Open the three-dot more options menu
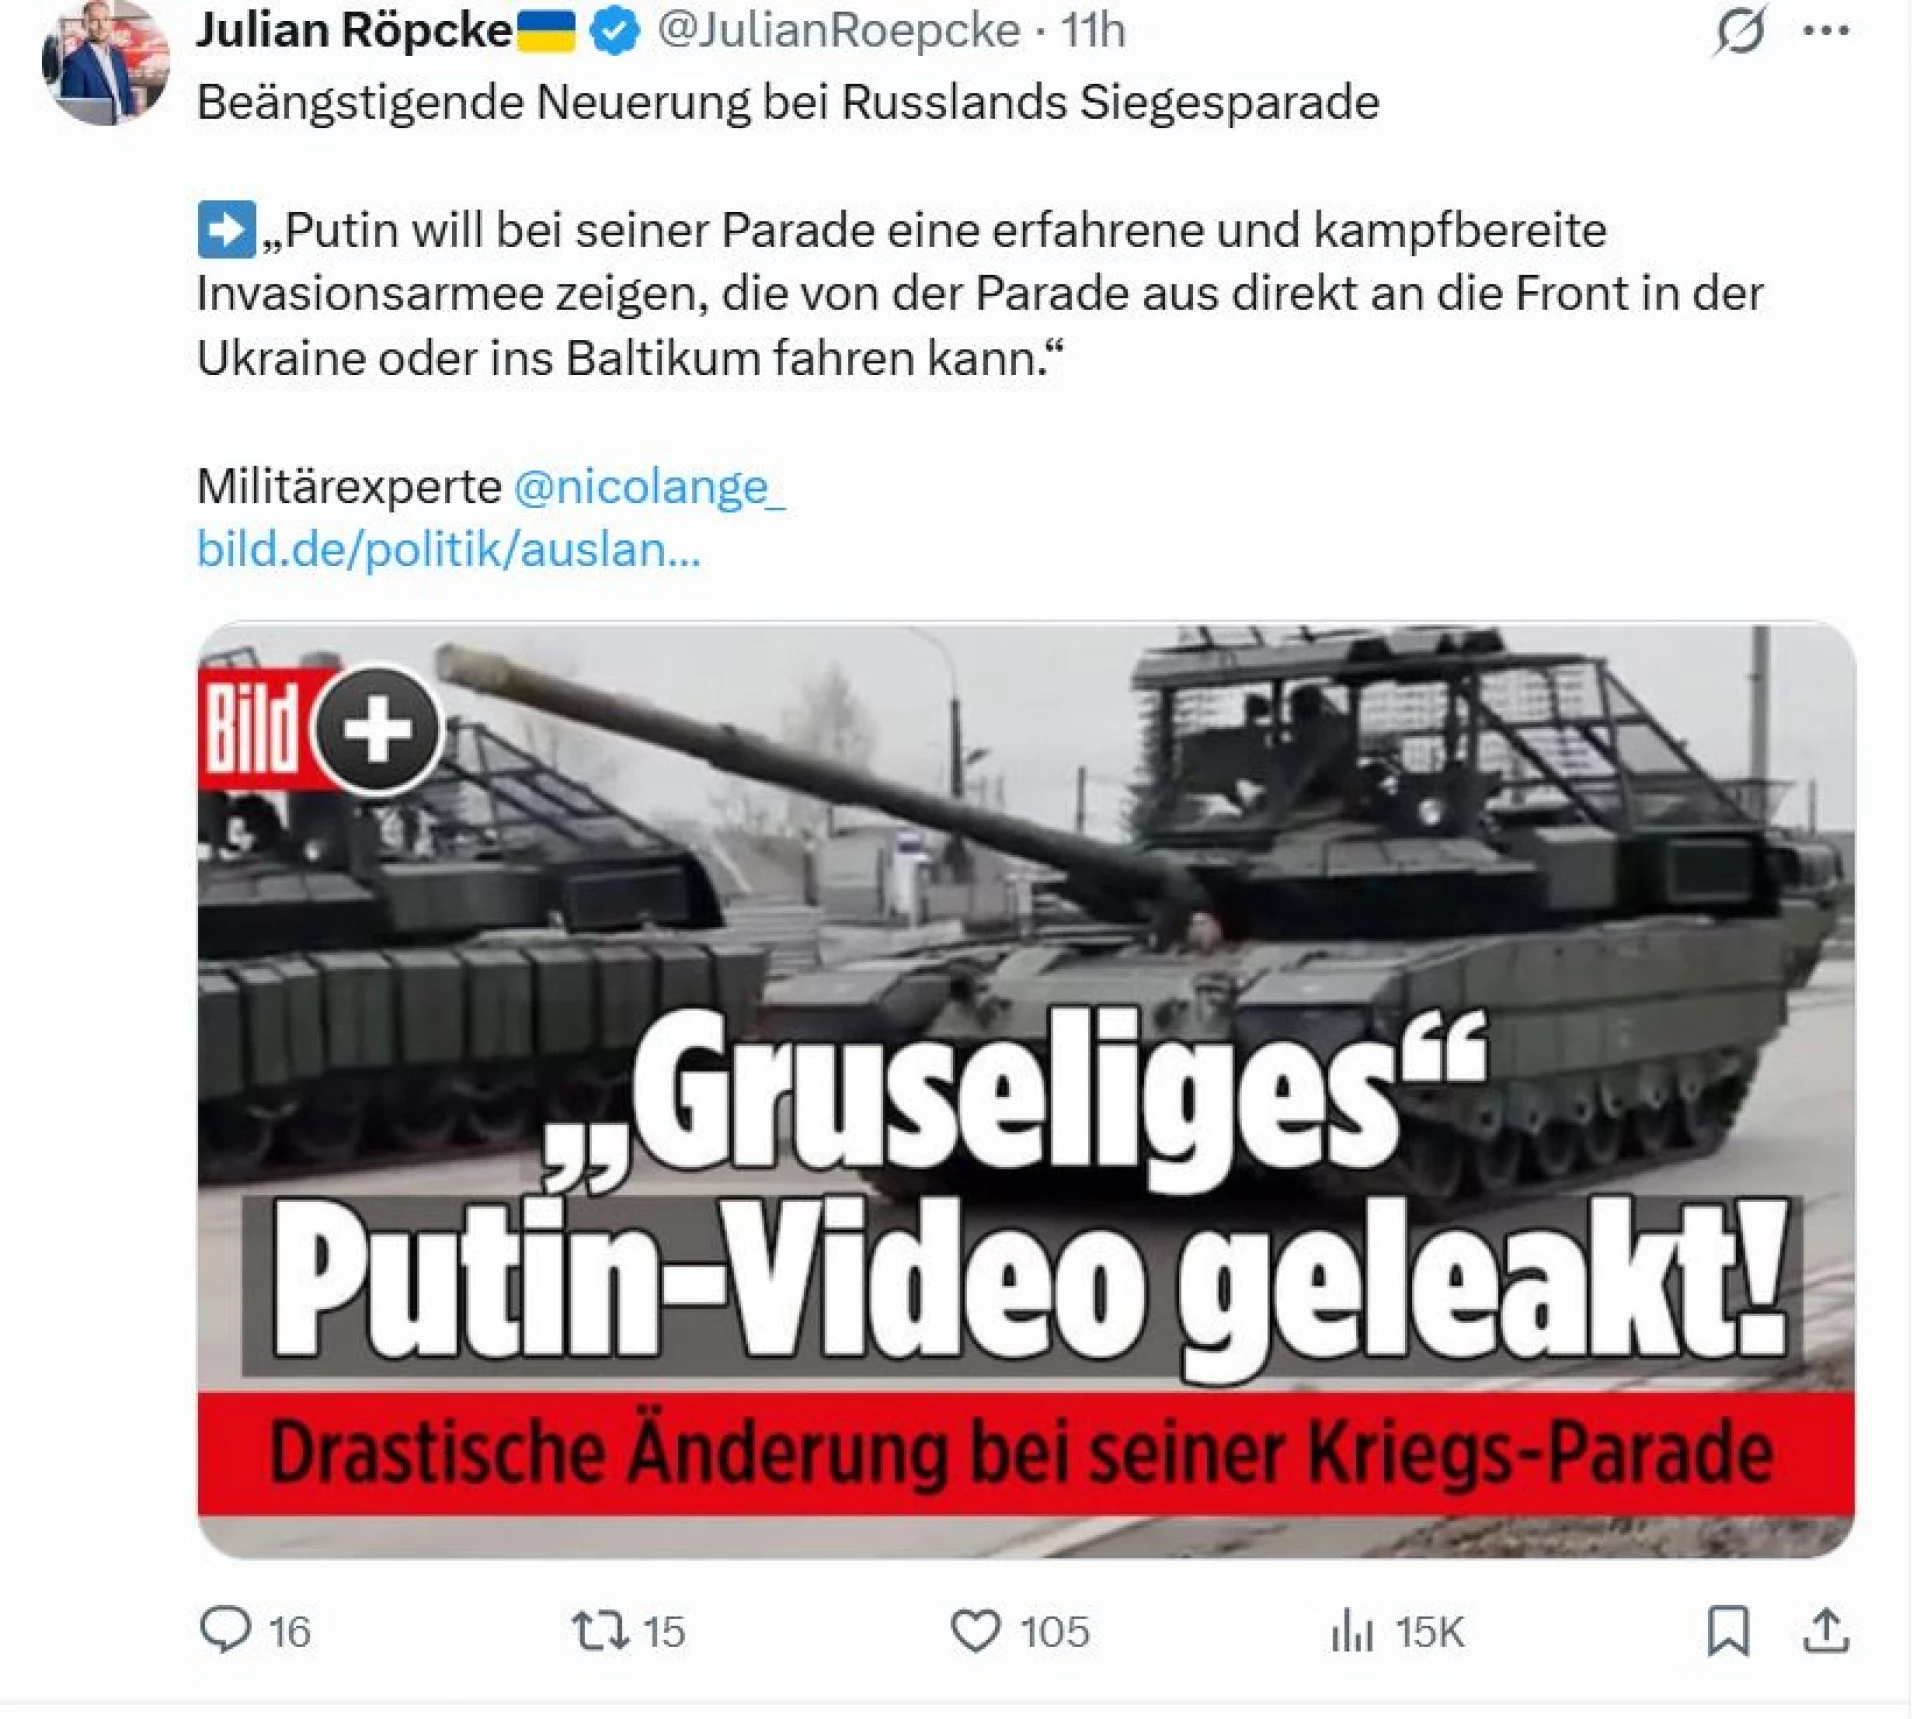The height and width of the screenshot is (1719, 1920). click(1826, 31)
